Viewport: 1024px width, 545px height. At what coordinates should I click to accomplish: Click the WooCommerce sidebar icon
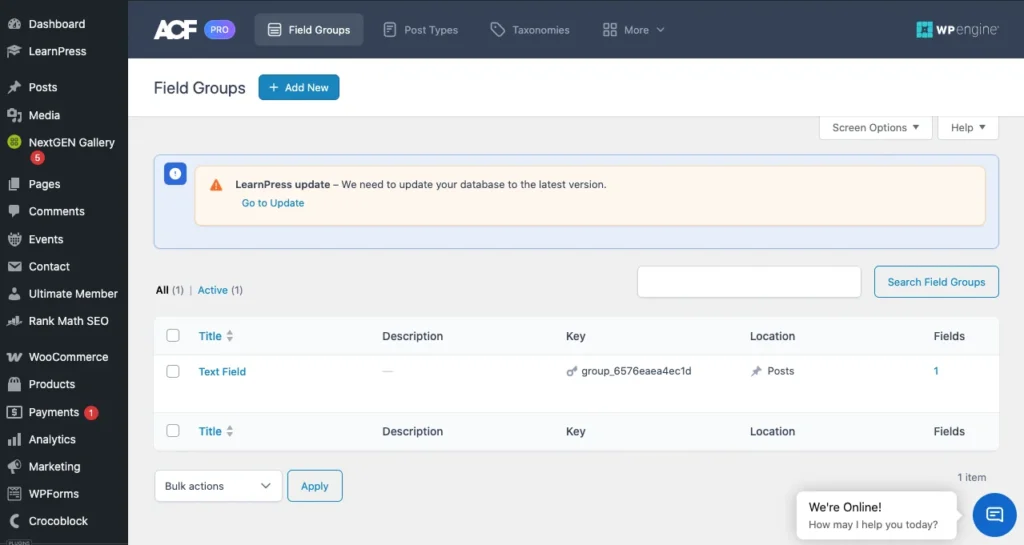[x=14, y=357]
